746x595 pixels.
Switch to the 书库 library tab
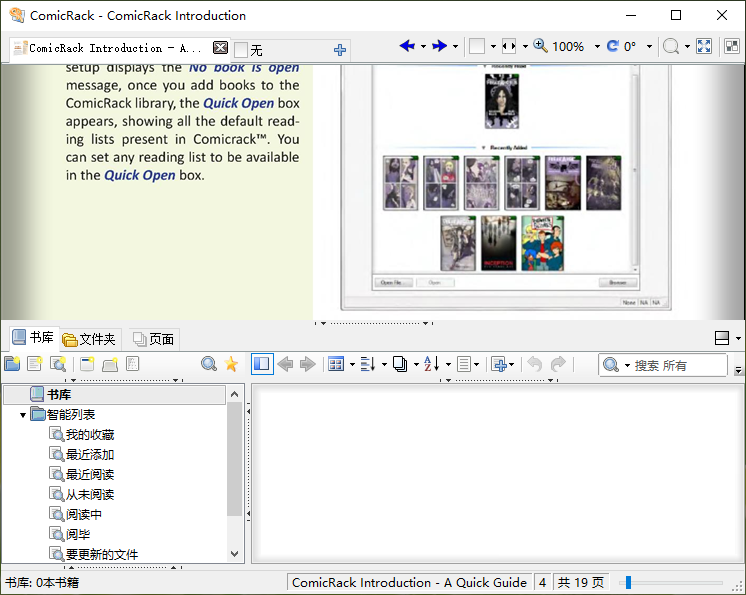click(33, 338)
